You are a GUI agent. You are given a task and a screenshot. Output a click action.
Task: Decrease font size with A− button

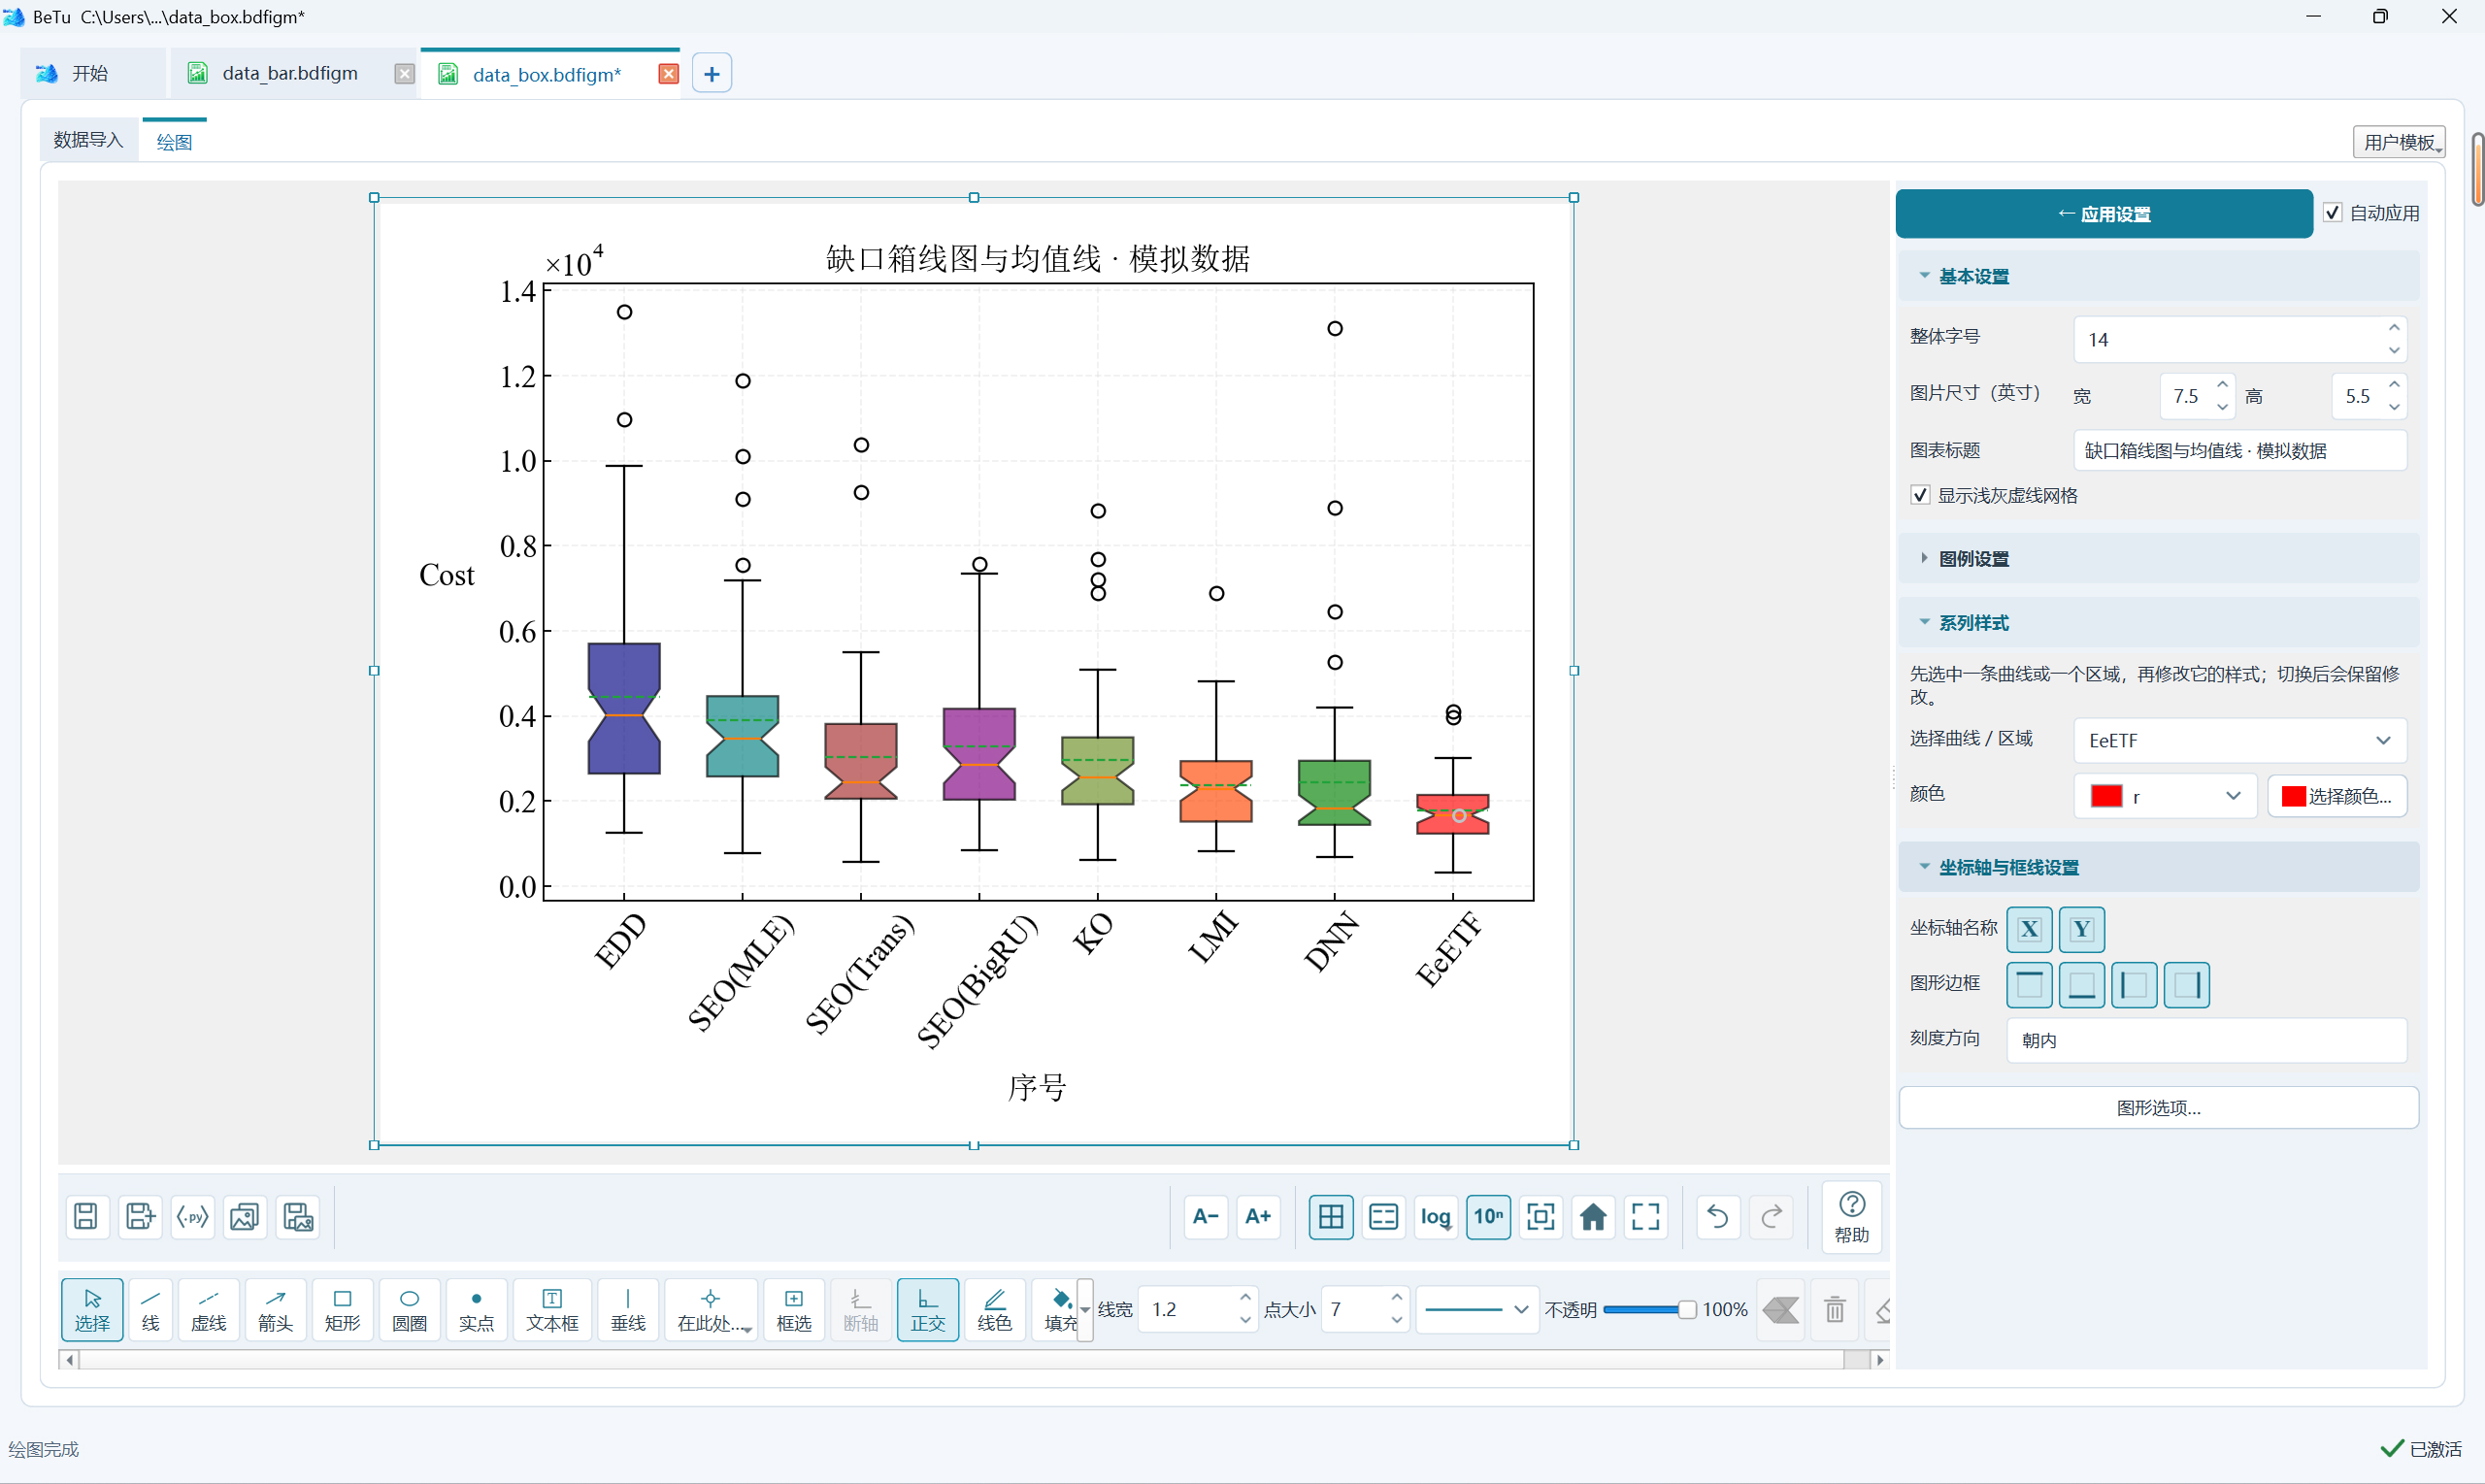(1206, 1216)
